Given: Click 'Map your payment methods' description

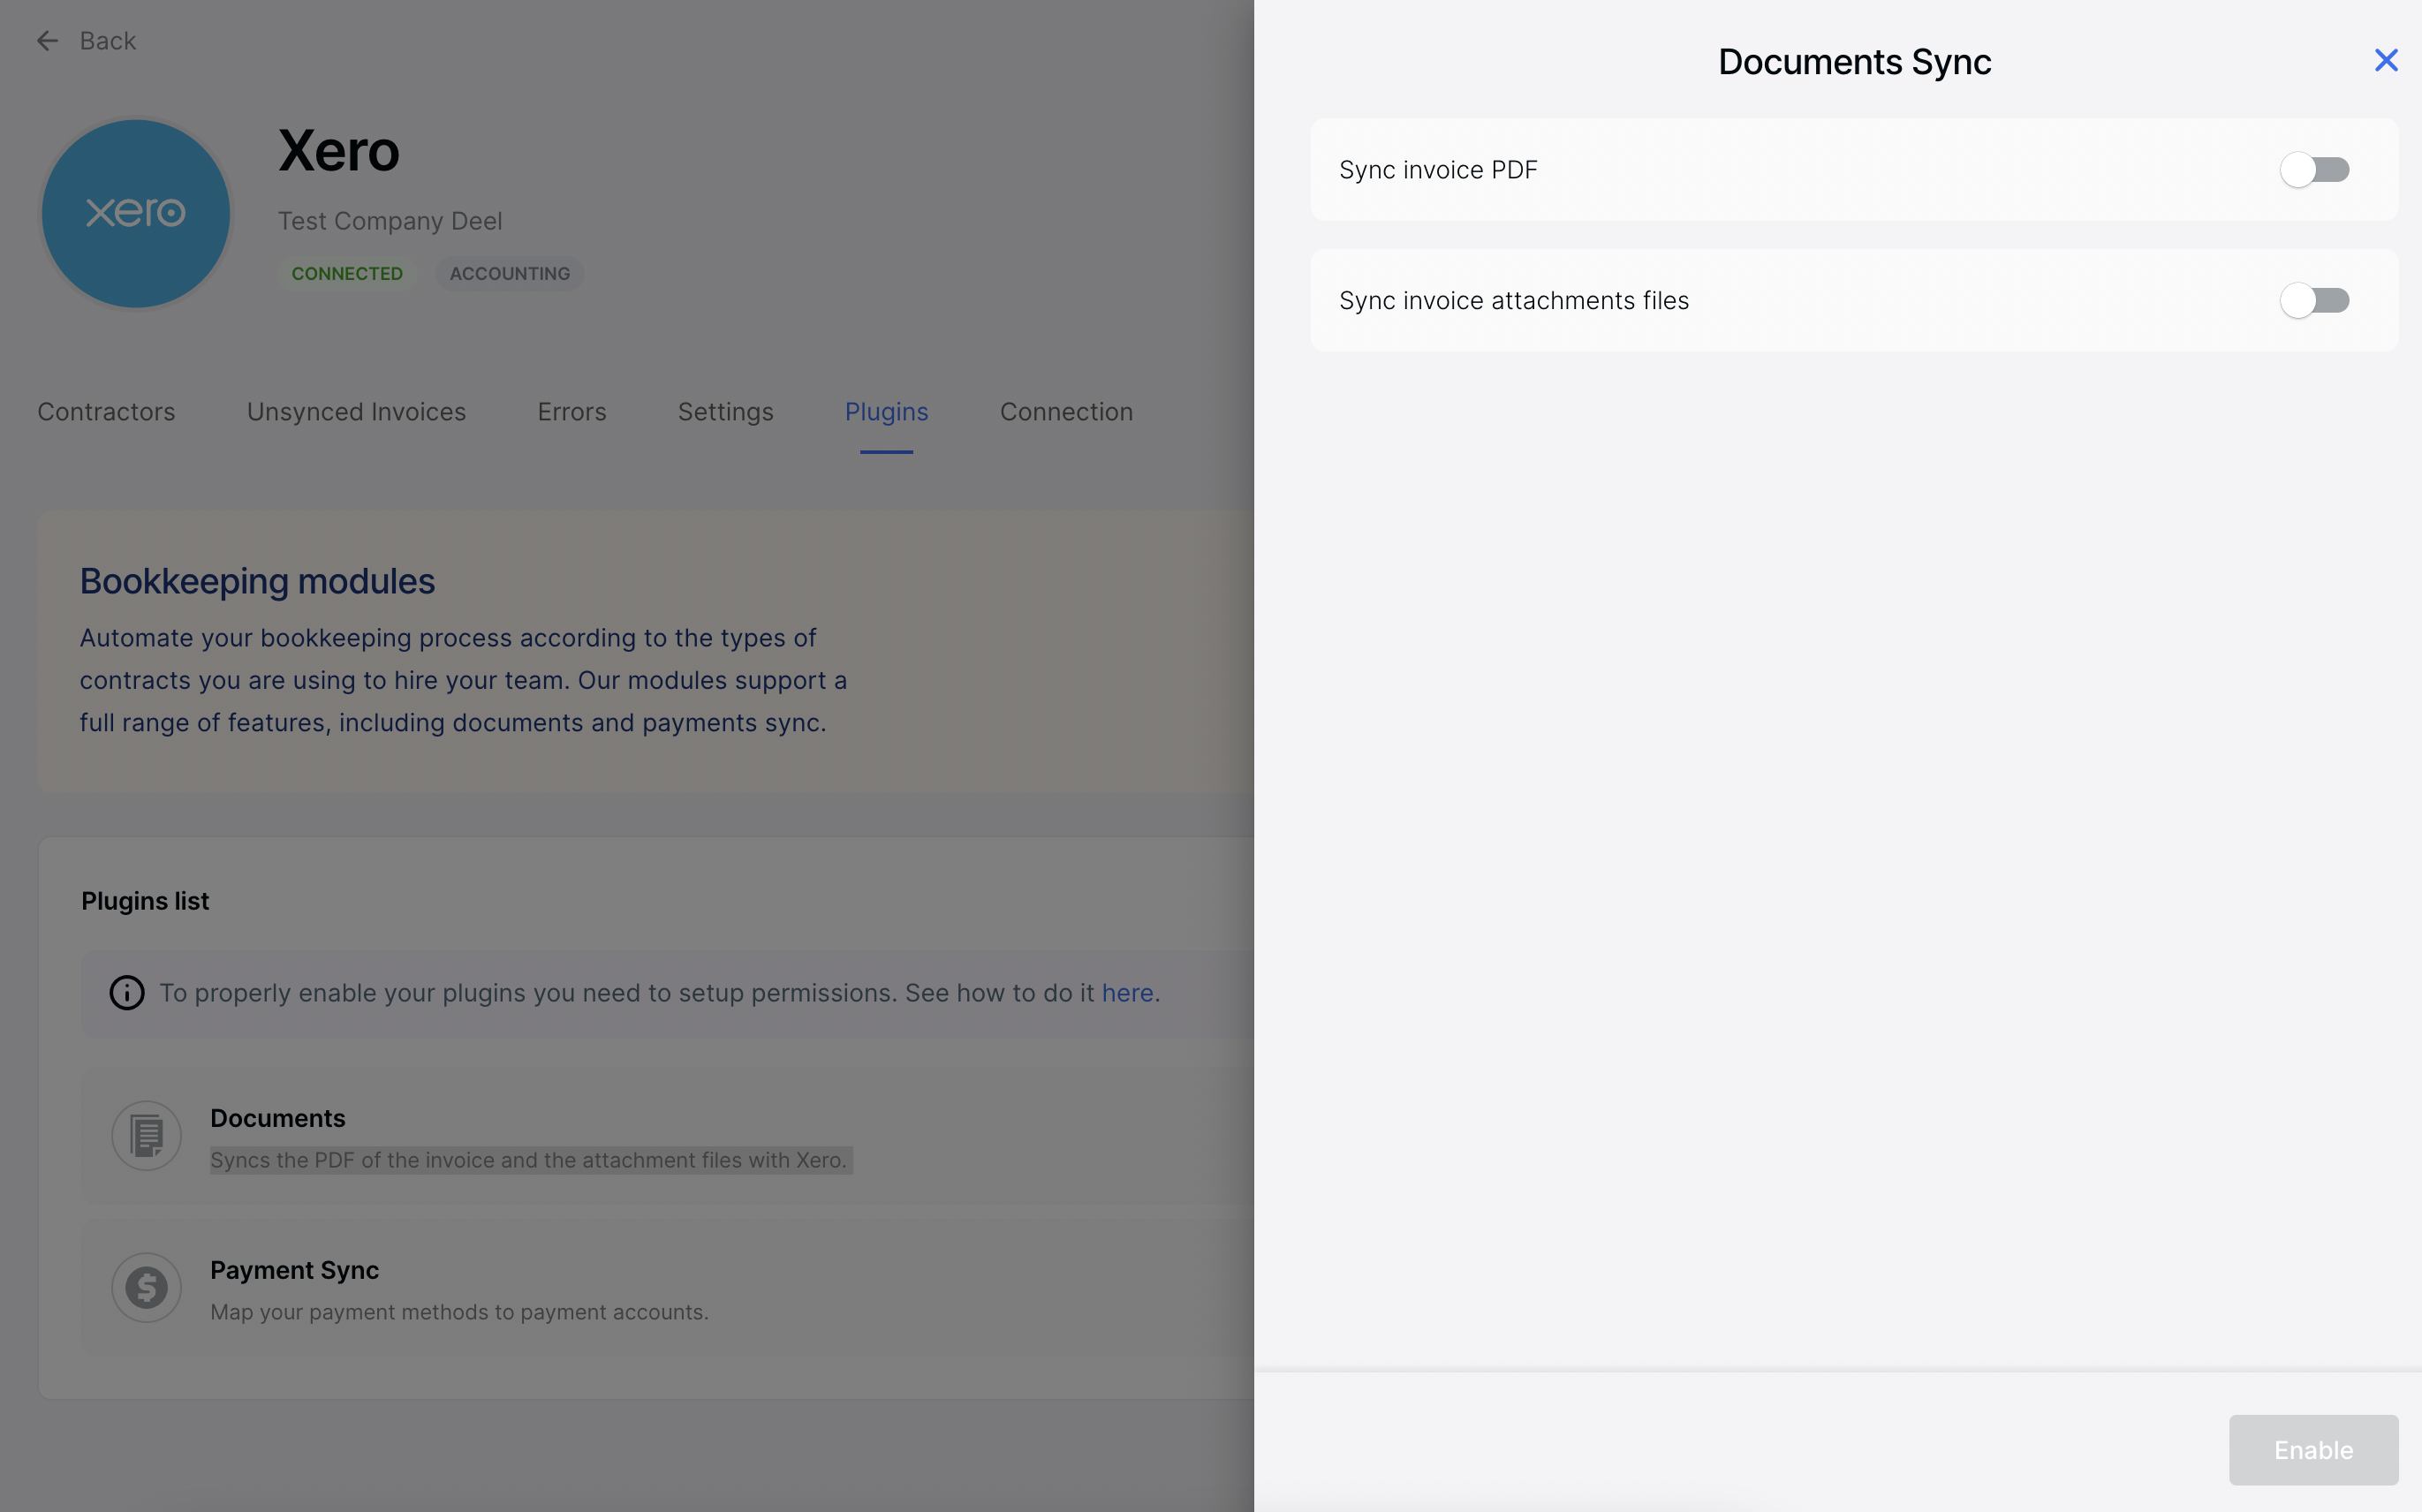Looking at the screenshot, I should click(x=459, y=1312).
